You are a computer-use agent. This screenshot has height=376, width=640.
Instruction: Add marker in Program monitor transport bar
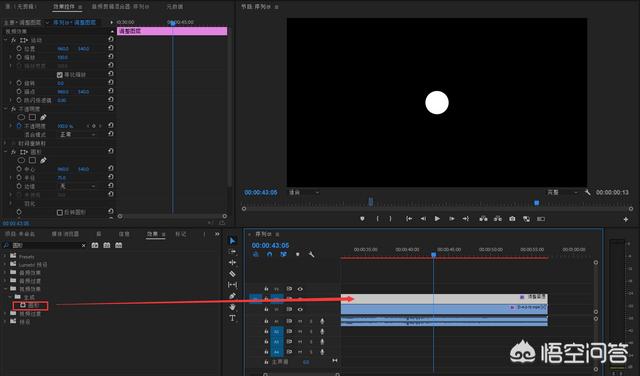point(362,219)
